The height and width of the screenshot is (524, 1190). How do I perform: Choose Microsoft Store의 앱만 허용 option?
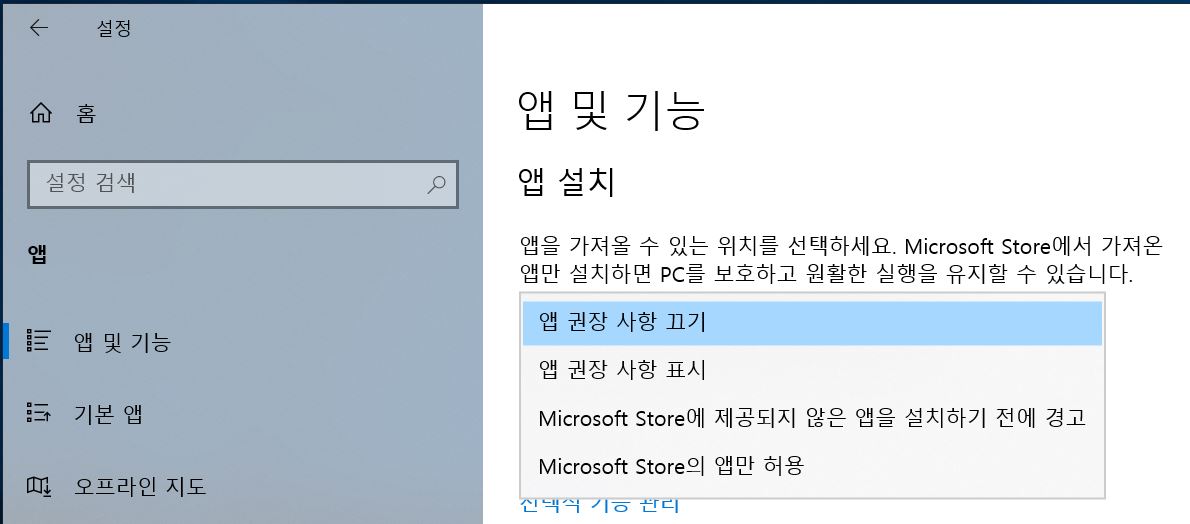click(x=812, y=465)
